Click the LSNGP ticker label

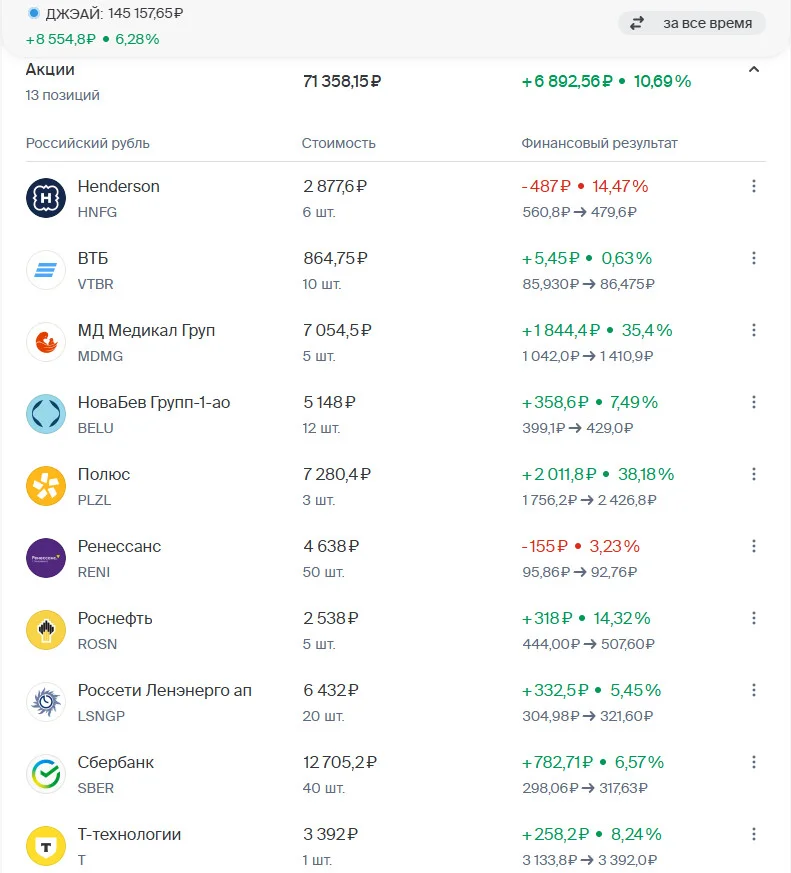tap(101, 716)
